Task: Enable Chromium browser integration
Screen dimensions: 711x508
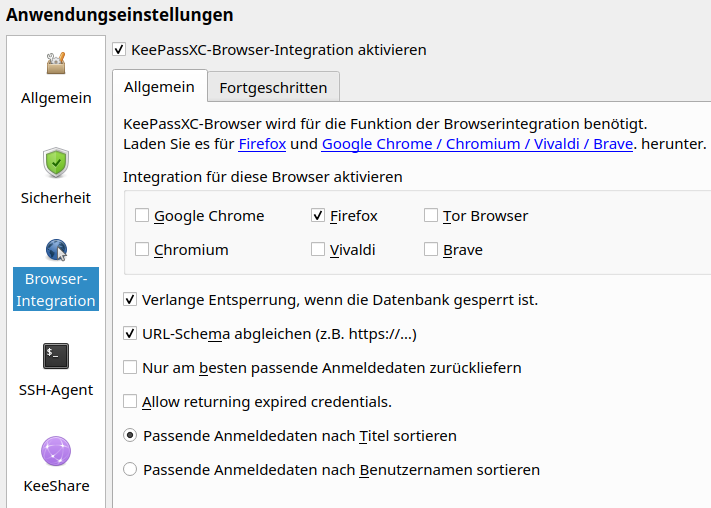Action: [x=142, y=250]
